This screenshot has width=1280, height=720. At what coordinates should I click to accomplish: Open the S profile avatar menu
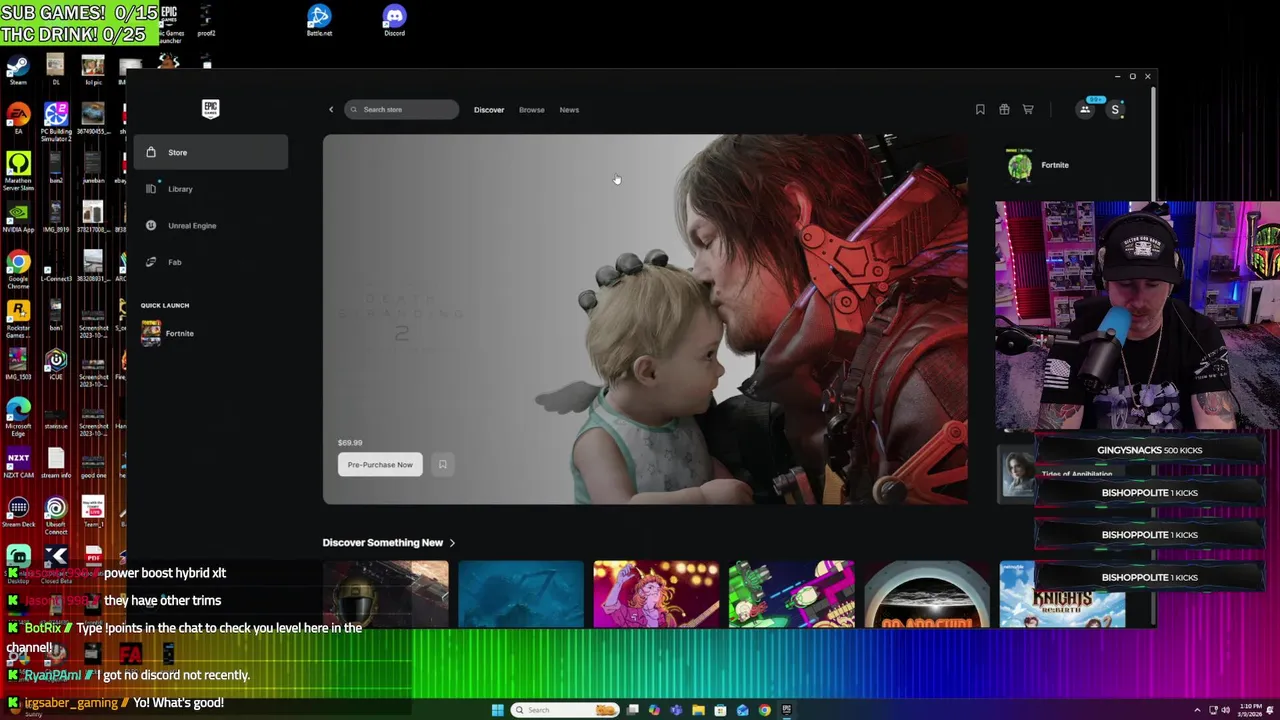pos(1115,109)
